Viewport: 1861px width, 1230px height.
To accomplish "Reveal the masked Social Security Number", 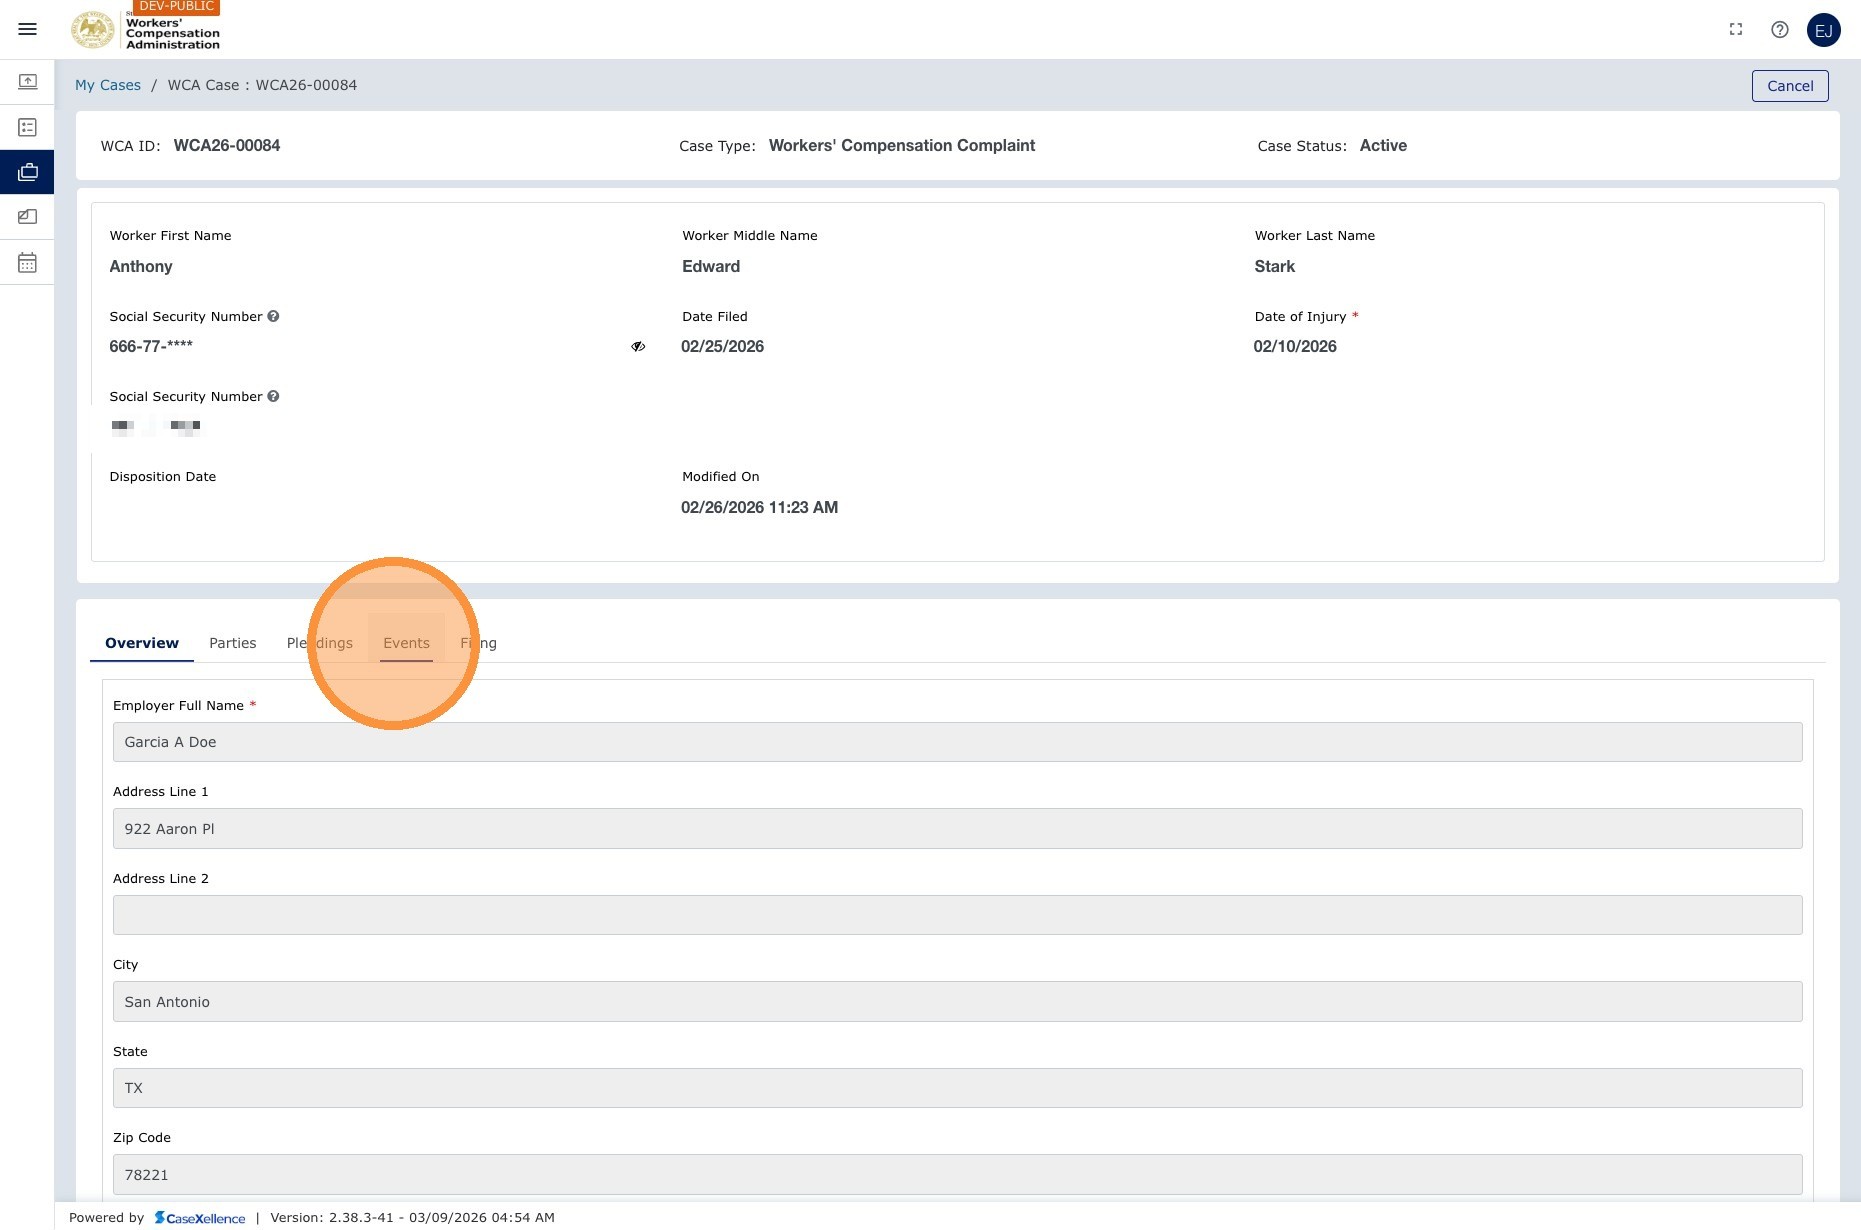I will 638,346.
